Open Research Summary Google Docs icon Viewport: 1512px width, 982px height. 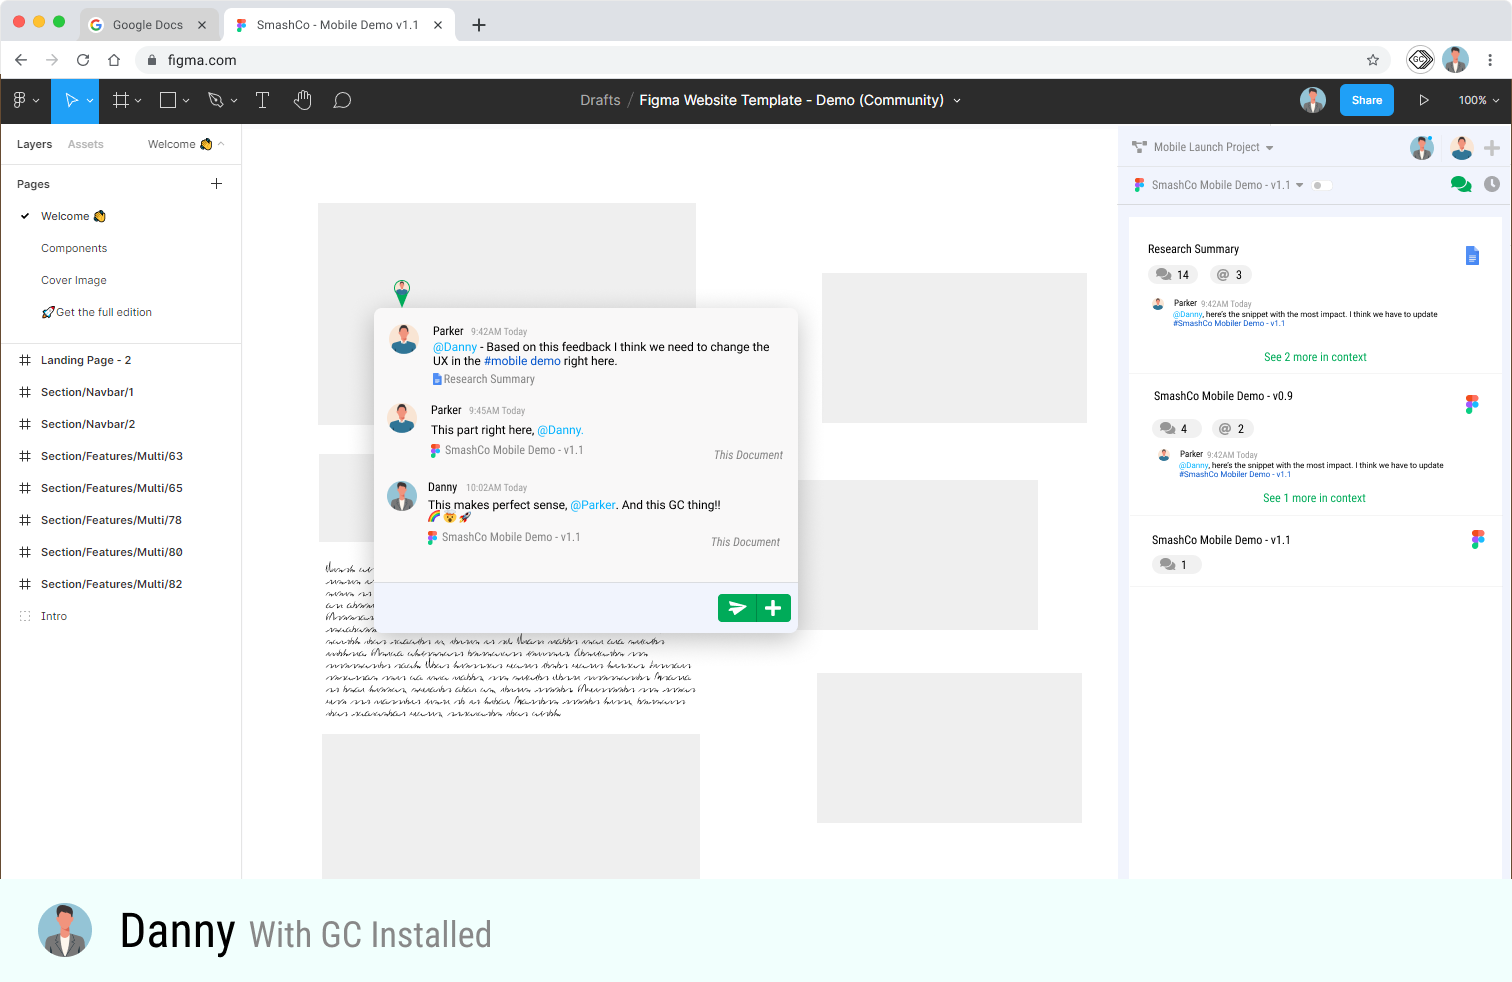[x=1472, y=256]
